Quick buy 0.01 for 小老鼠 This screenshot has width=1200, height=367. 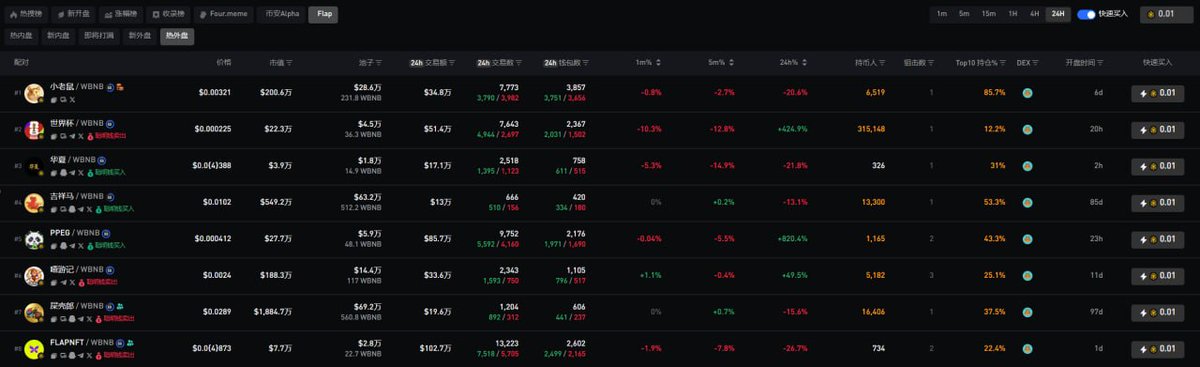click(1157, 93)
